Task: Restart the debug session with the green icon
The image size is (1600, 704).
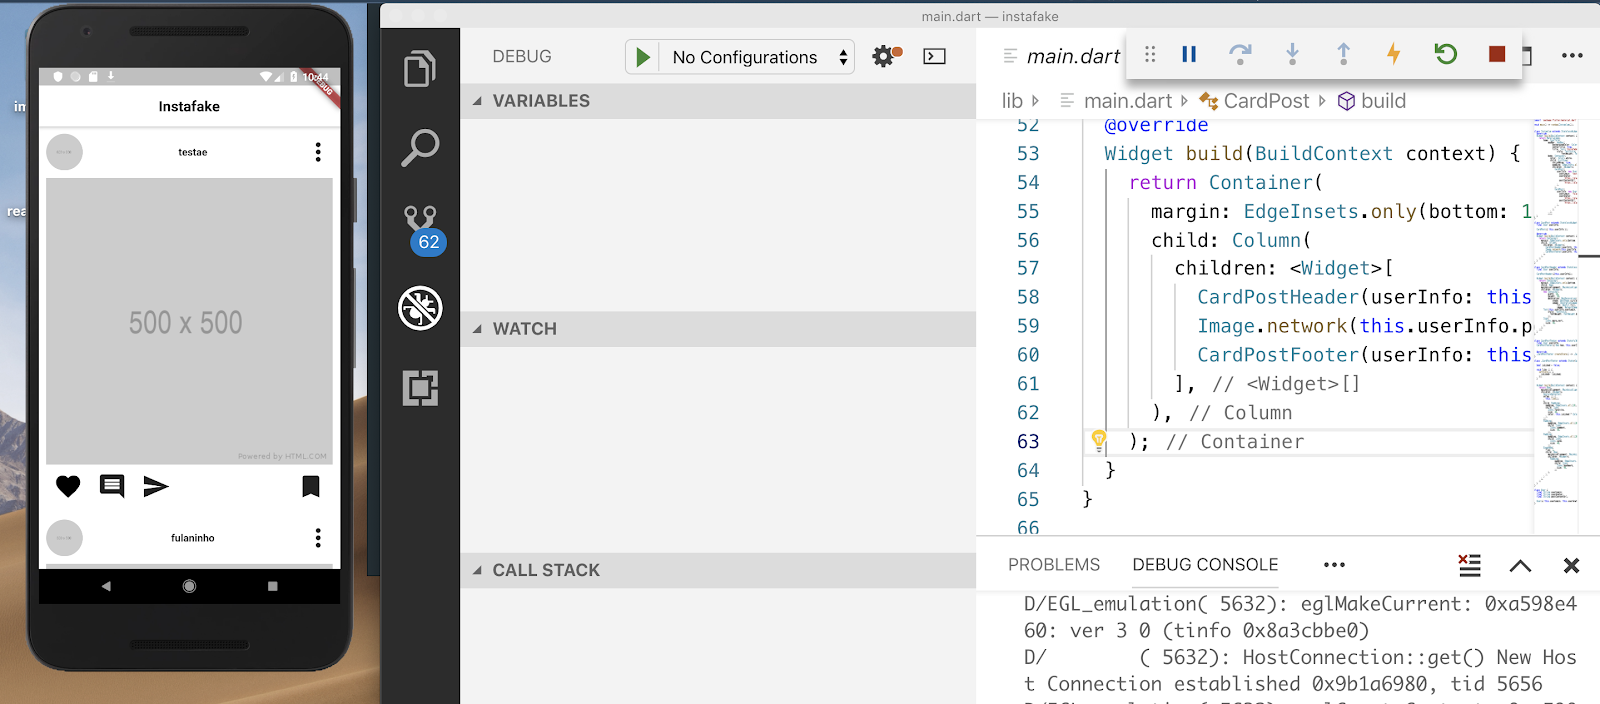Action: click(1445, 54)
